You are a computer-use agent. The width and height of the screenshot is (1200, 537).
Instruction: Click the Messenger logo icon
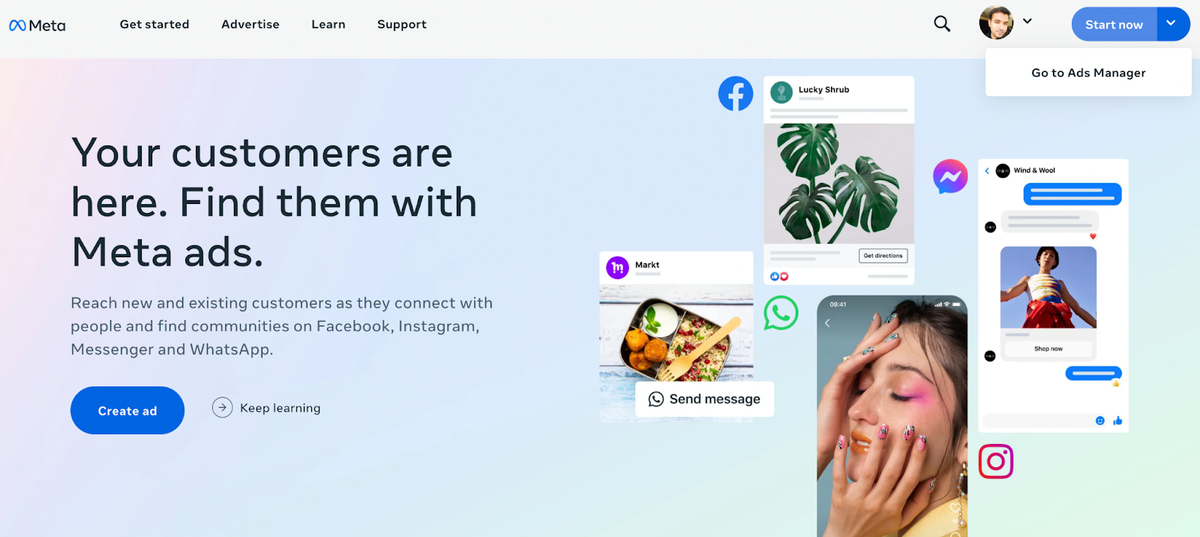(x=950, y=177)
